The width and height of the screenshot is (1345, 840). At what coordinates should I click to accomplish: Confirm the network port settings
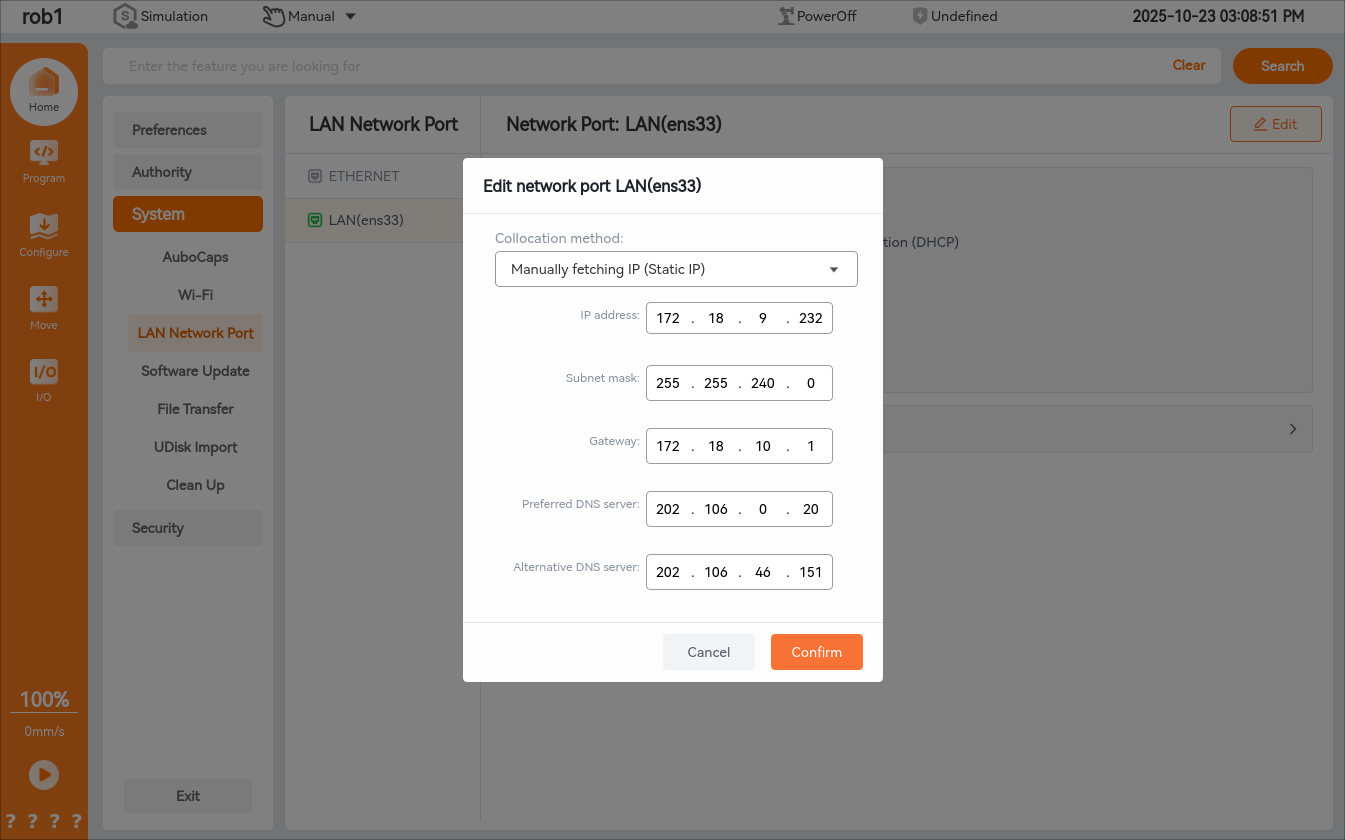pos(816,652)
